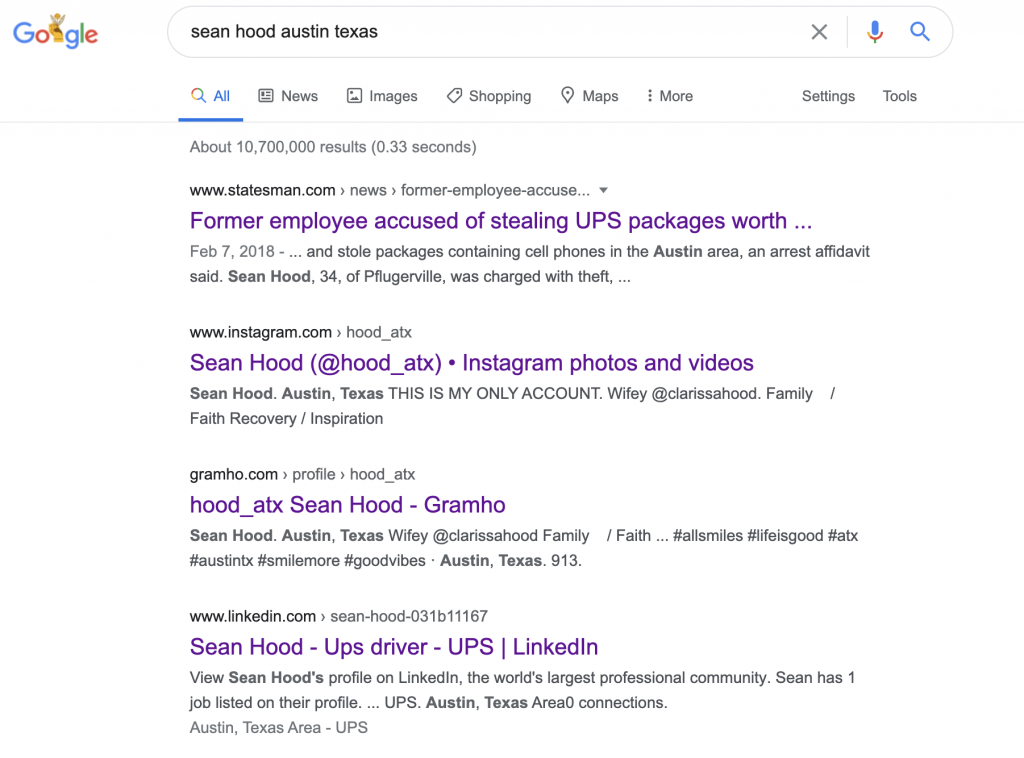Open search Tools
This screenshot has width=1024, height=758.
[x=899, y=96]
